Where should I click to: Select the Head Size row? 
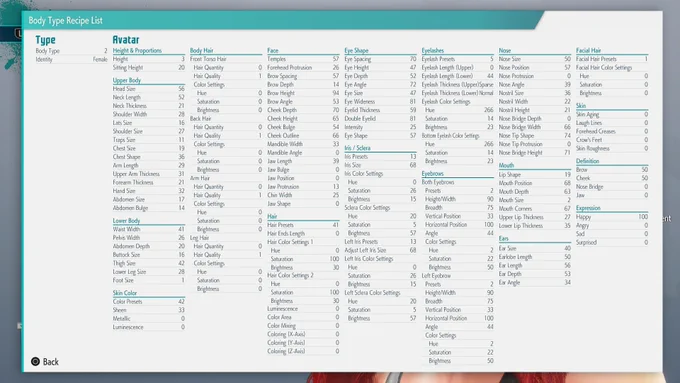click(149, 89)
